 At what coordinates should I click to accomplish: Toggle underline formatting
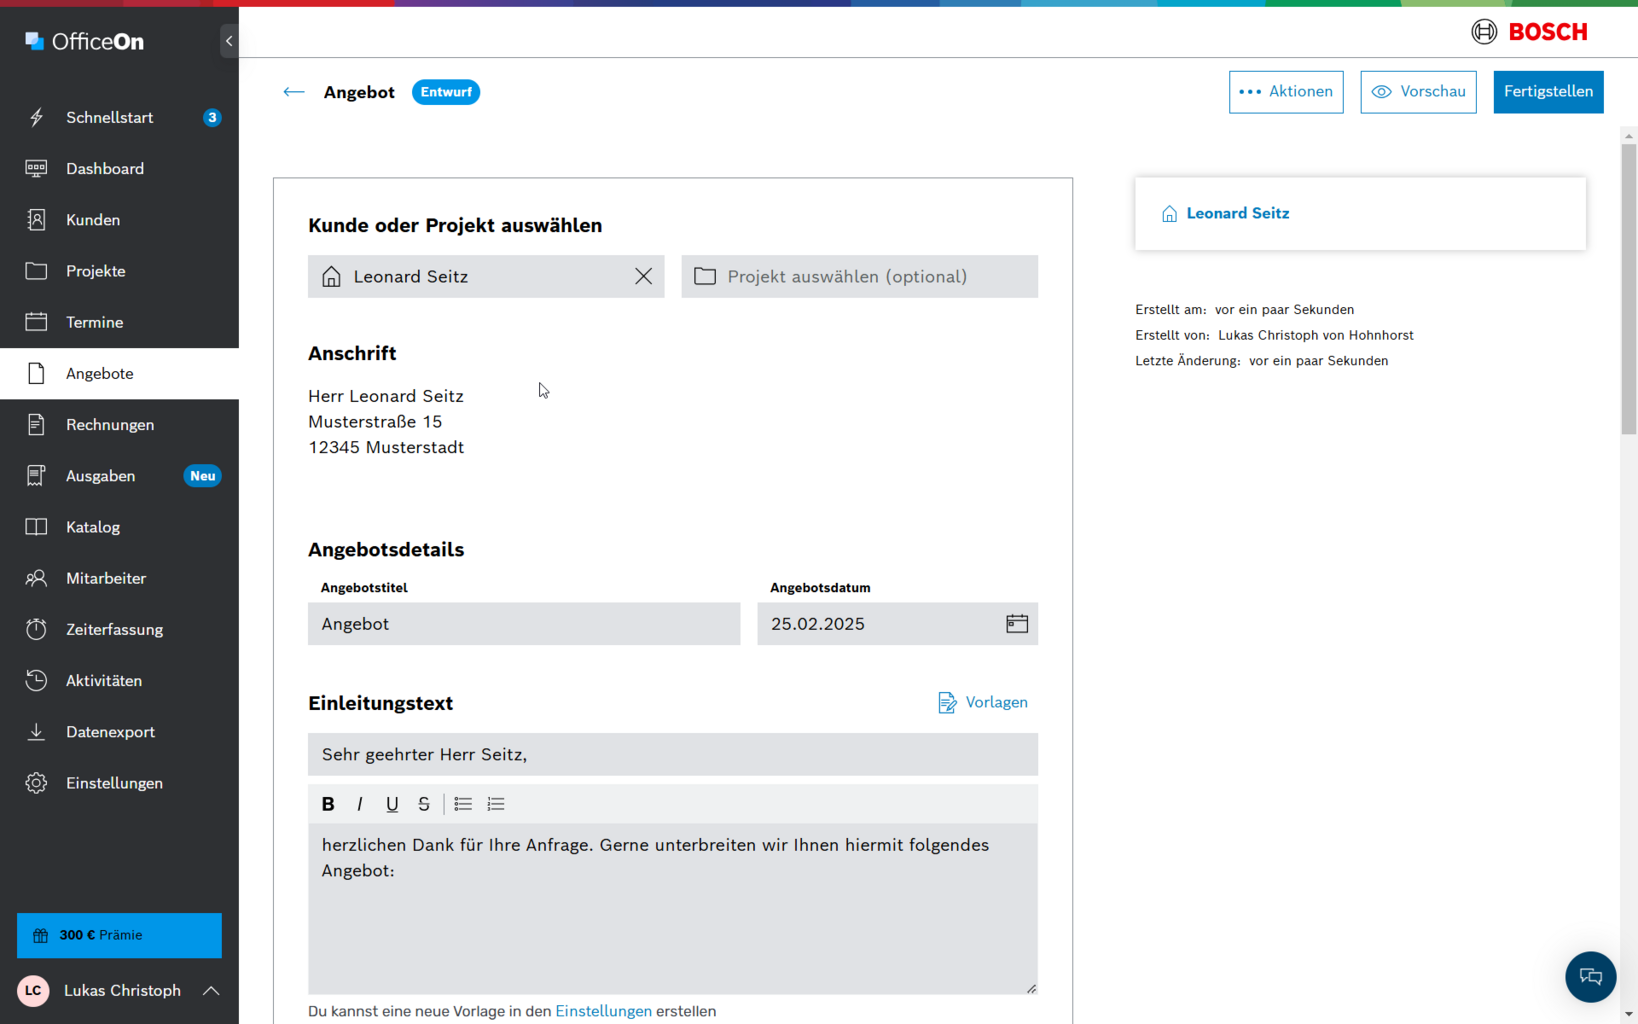pyautogui.click(x=392, y=804)
